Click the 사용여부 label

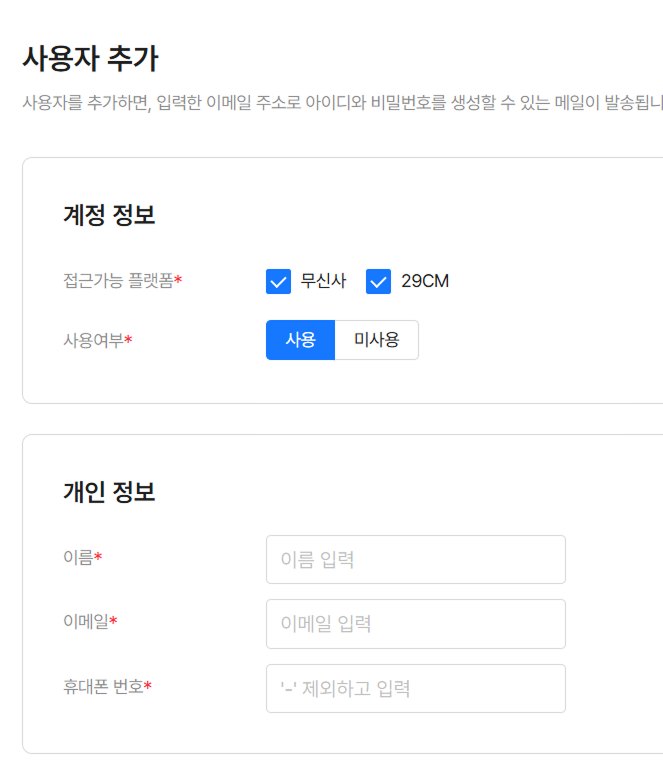tap(93, 340)
